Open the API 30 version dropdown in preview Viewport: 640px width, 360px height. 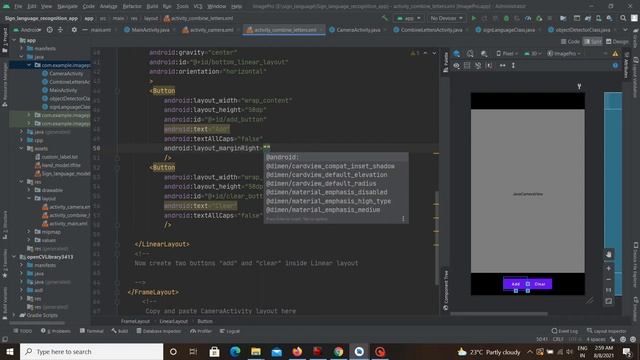tap(532, 54)
